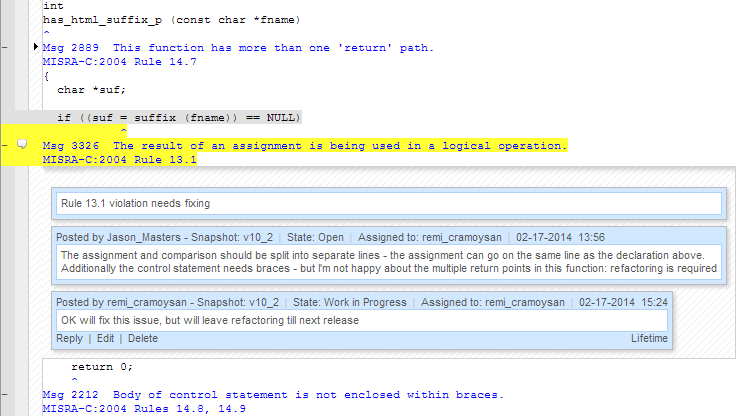This screenshot has height=416, width=745.
Task: Click the 'char *suf;' declaration line
Action: (91, 90)
